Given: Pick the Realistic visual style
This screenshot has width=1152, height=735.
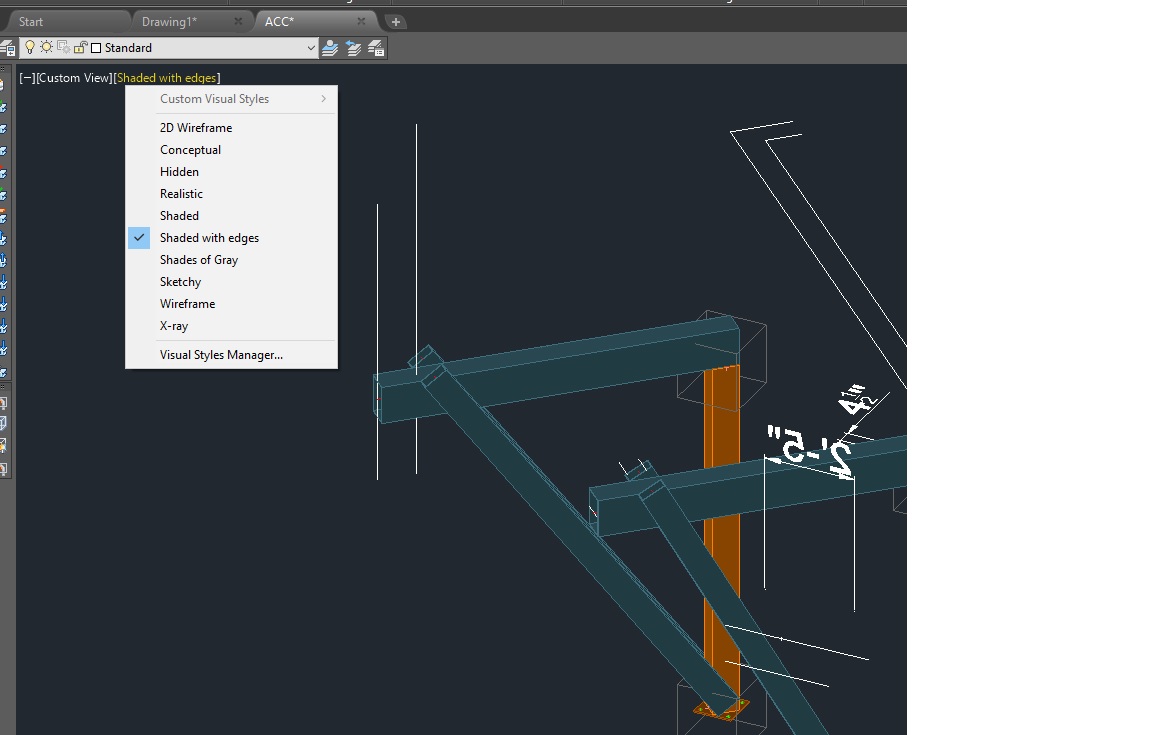Looking at the screenshot, I should click(231, 194).
